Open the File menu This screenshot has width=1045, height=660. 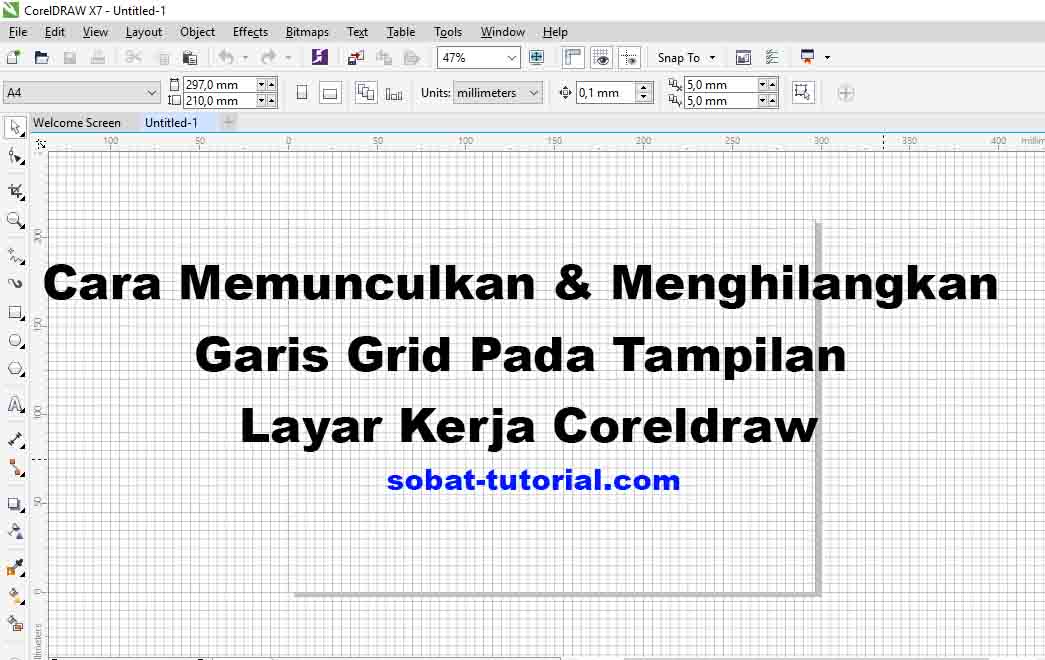tap(17, 32)
